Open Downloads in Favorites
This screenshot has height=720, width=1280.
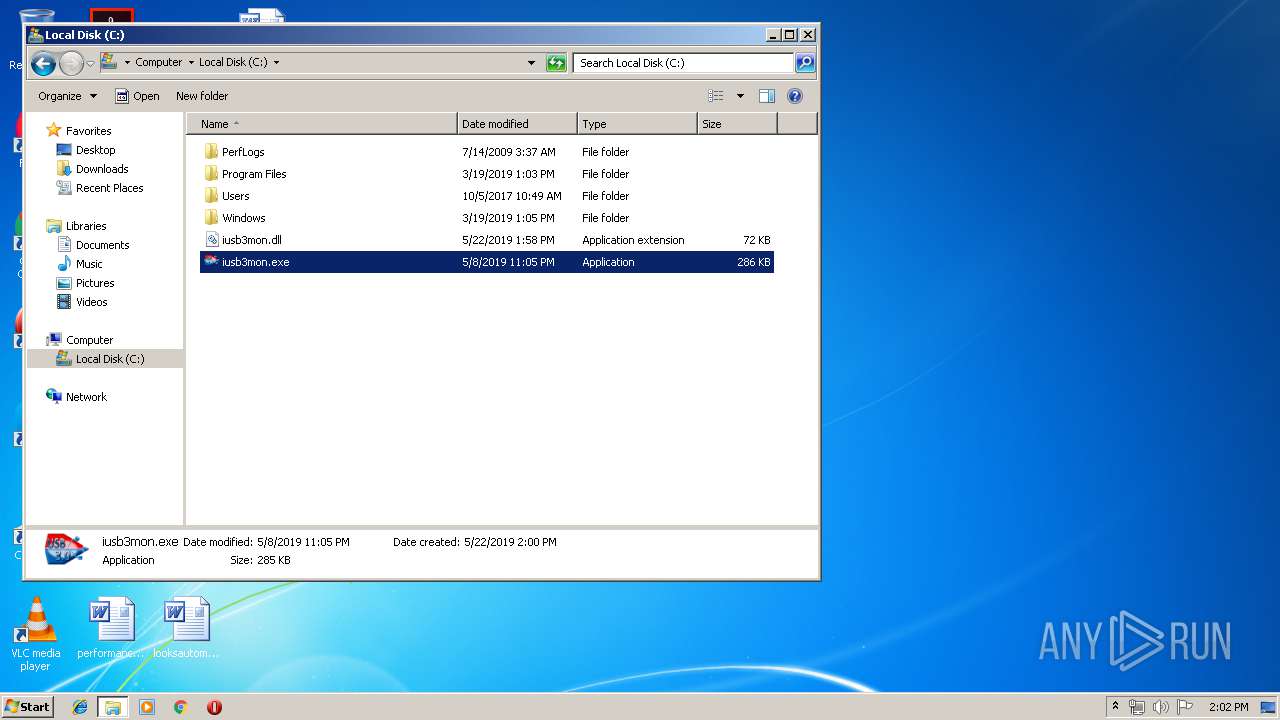coord(102,169)
